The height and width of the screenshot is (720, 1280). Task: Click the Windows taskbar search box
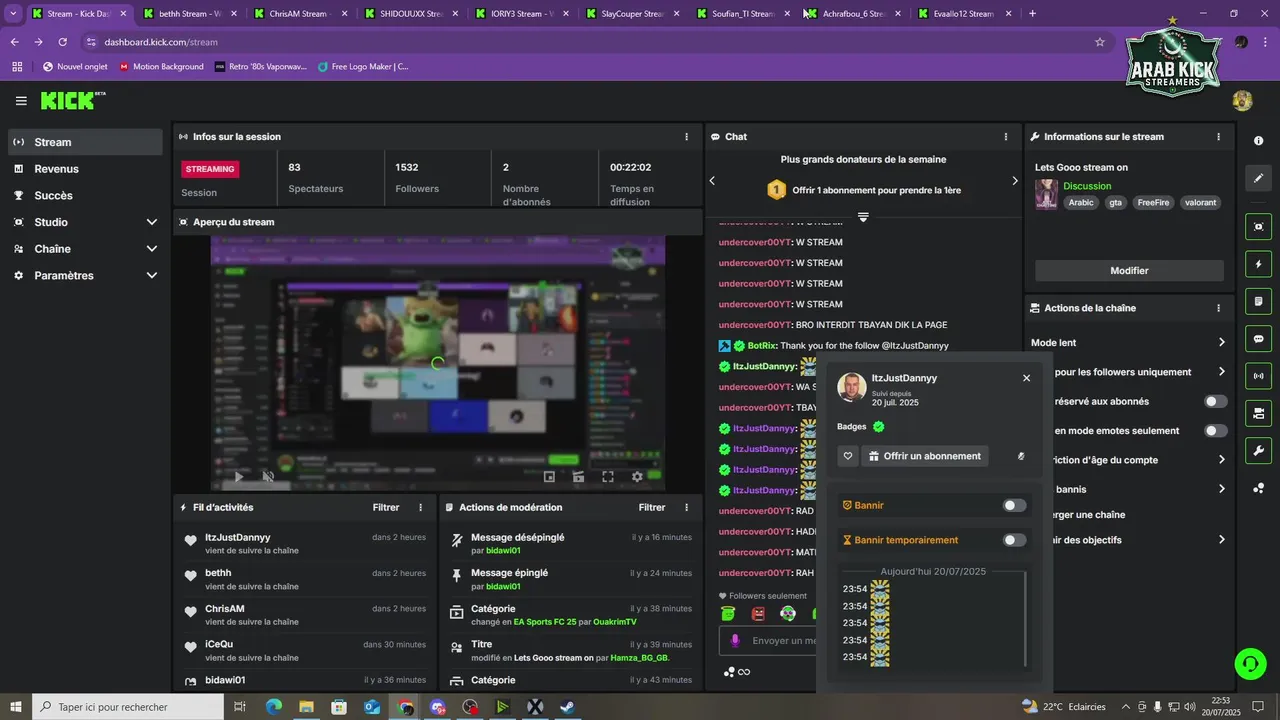pos(128,707)
